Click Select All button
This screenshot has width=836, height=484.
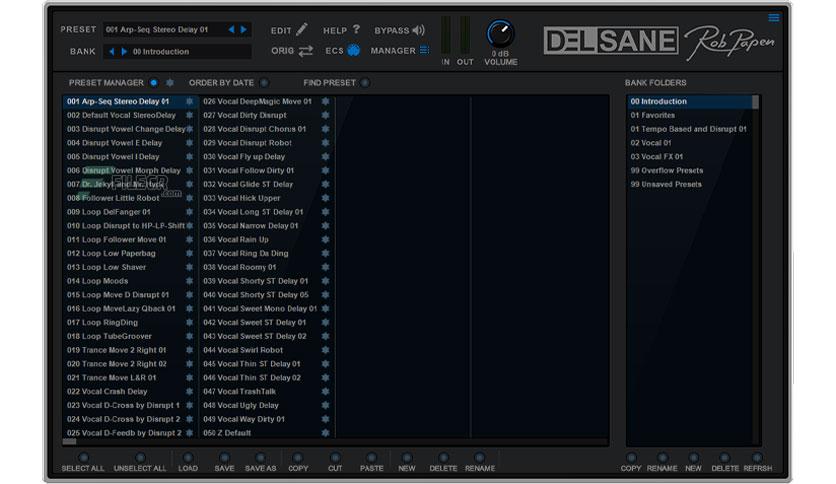(83, 457)
